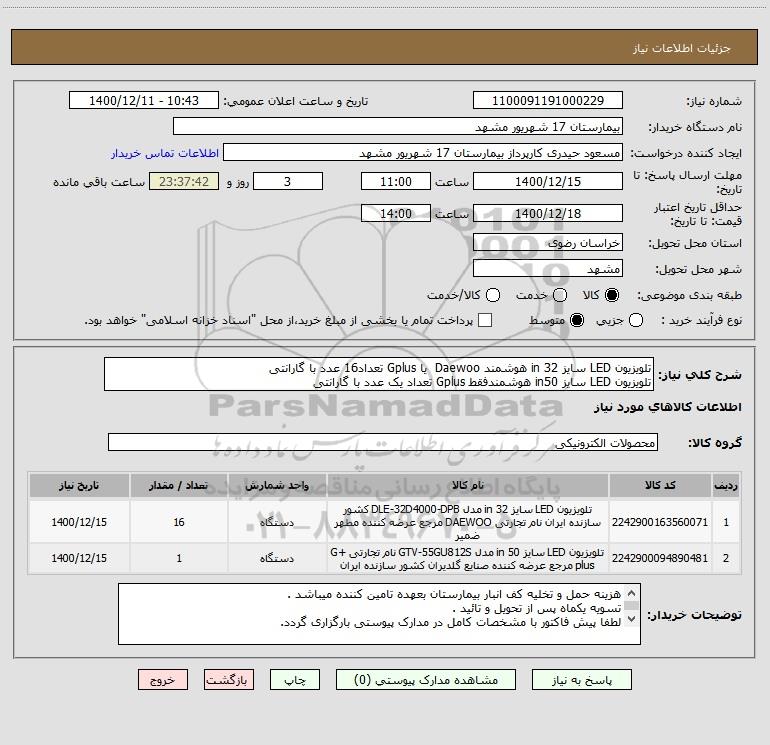Image resolution: width=770 pixels, height=745 pixels.
Task: Click the DAEWOO DLE-32D4000-DPB product name cell
Action: tap(468, 522)
